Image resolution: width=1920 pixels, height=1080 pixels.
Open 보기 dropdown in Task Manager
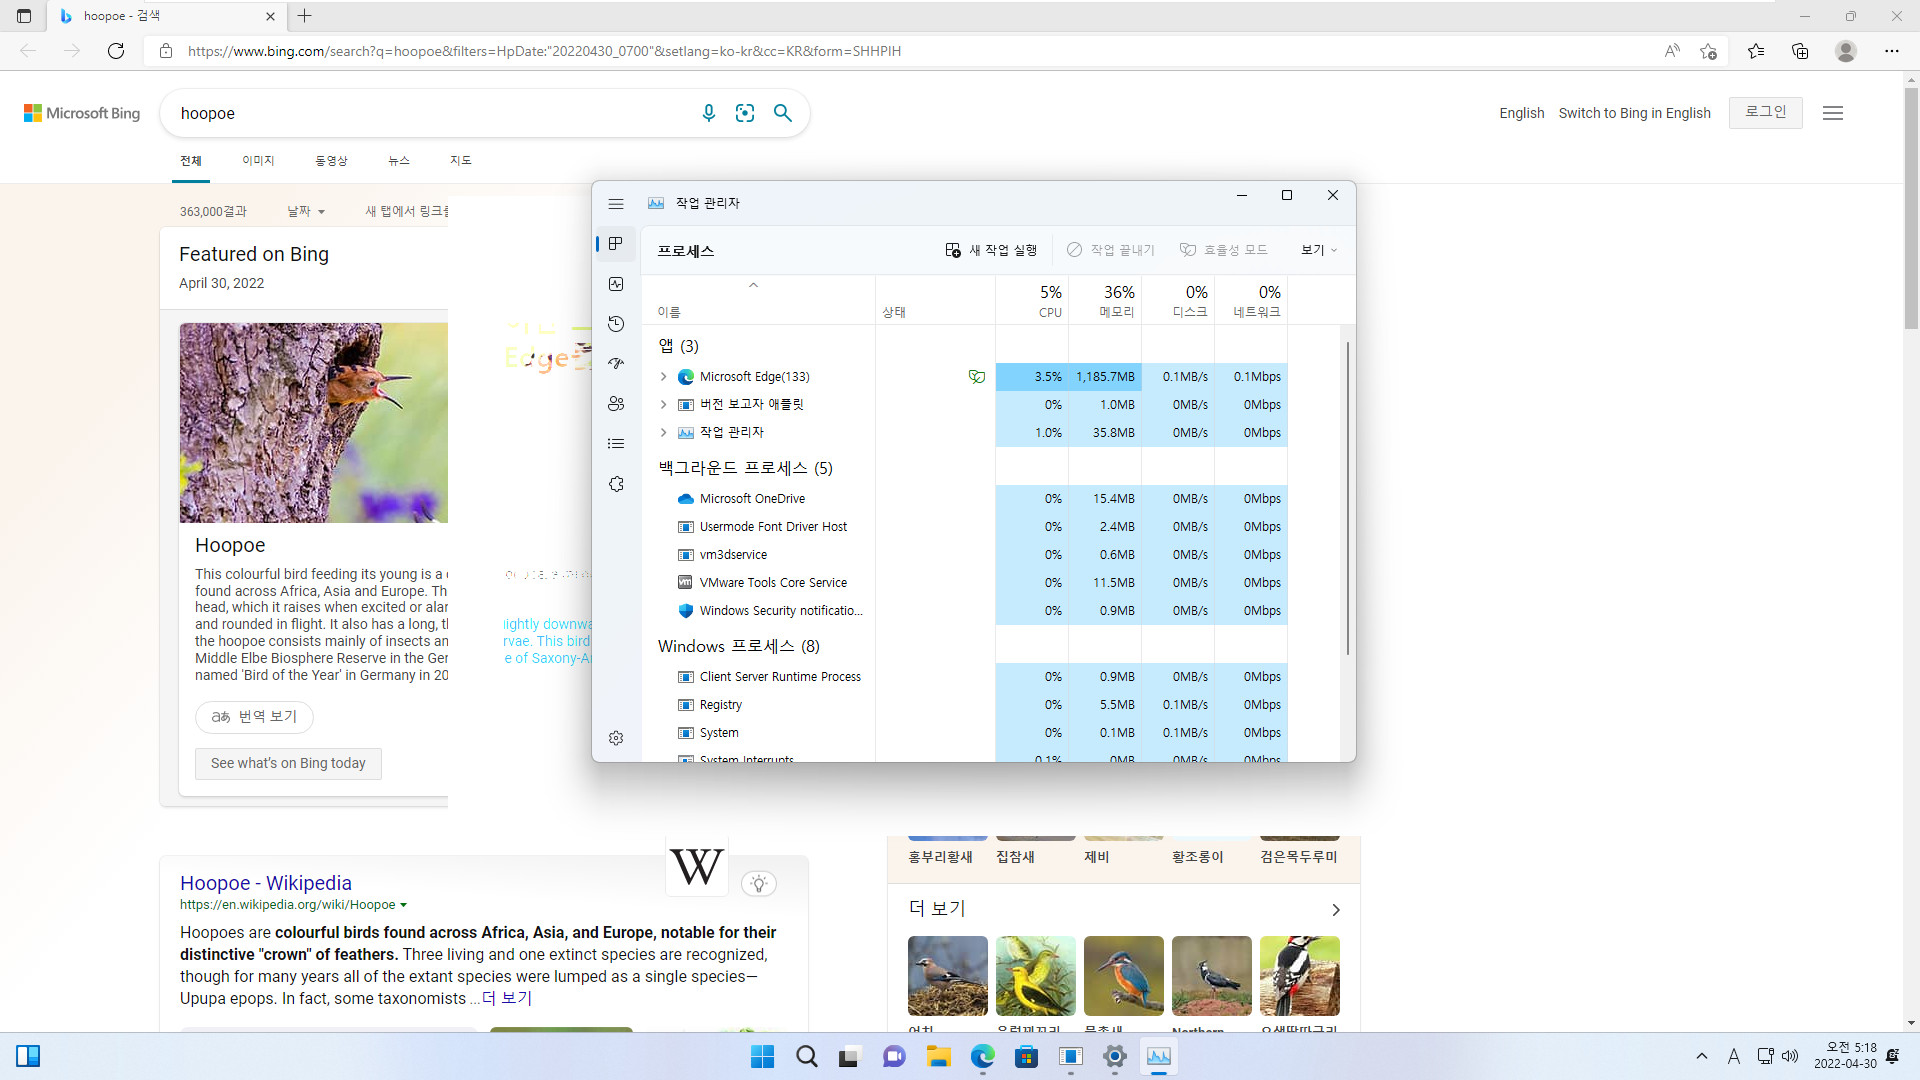(x=1319, y=250)
